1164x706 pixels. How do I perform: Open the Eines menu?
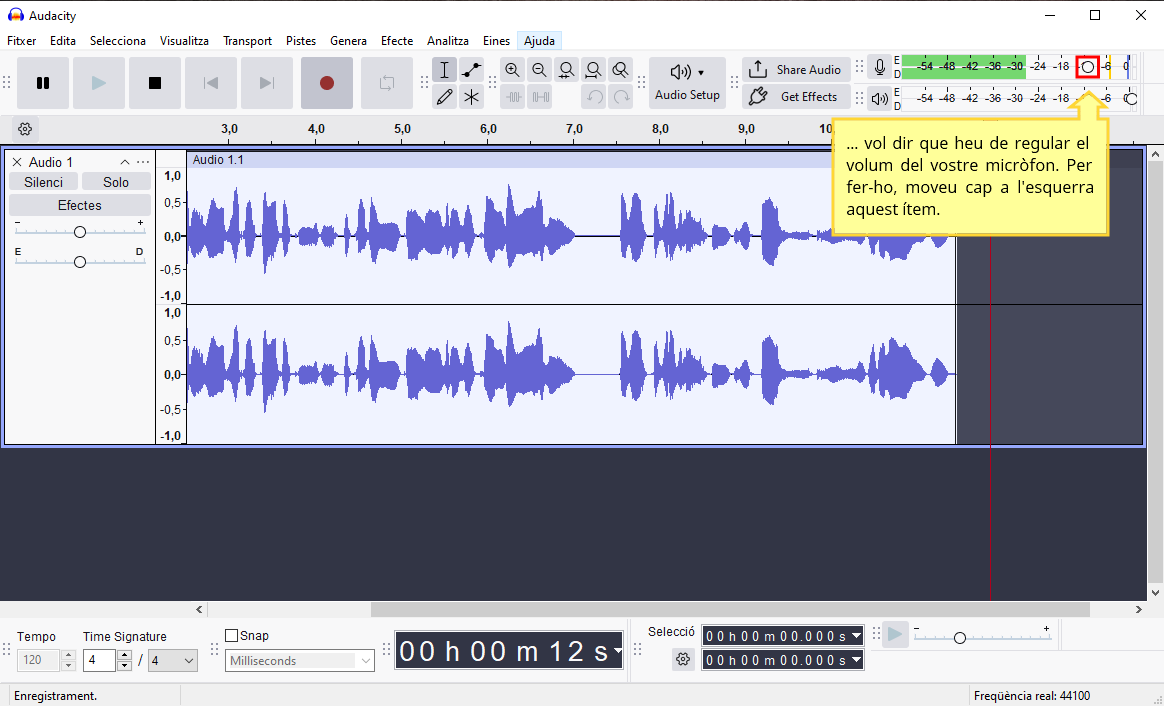[496, 41]
